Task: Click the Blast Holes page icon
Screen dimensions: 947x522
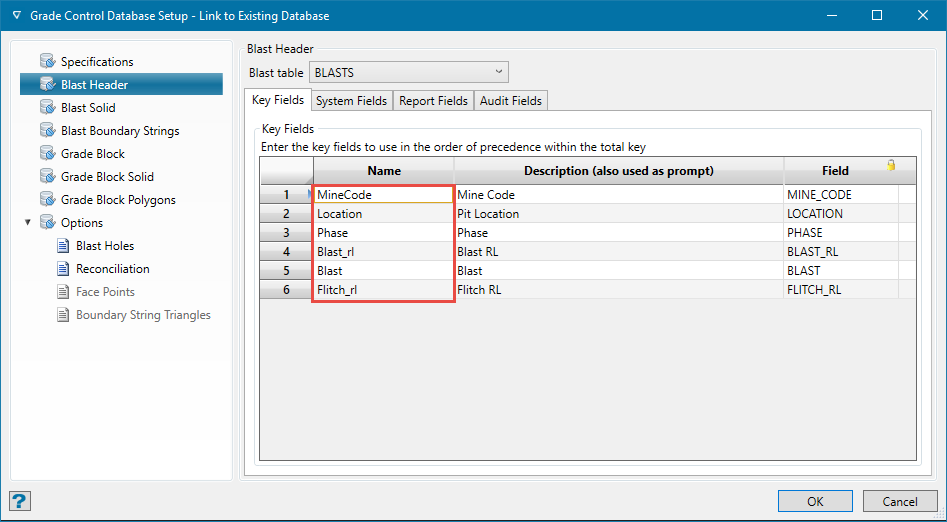Action: point(62,246)
